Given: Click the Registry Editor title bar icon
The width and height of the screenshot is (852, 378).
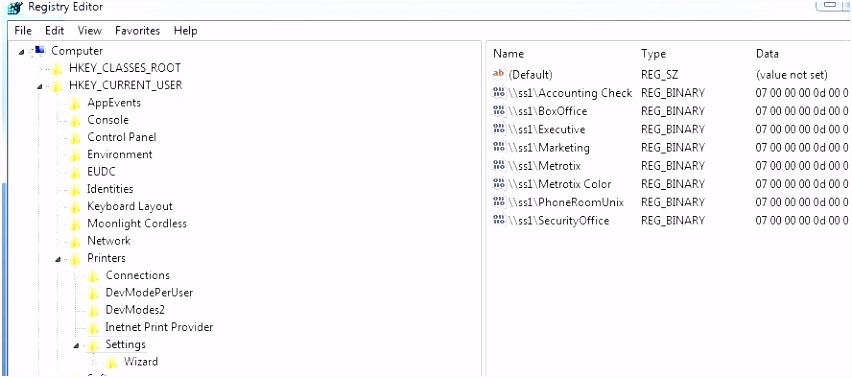Looking at the screenshot, I should click(15, 8).
